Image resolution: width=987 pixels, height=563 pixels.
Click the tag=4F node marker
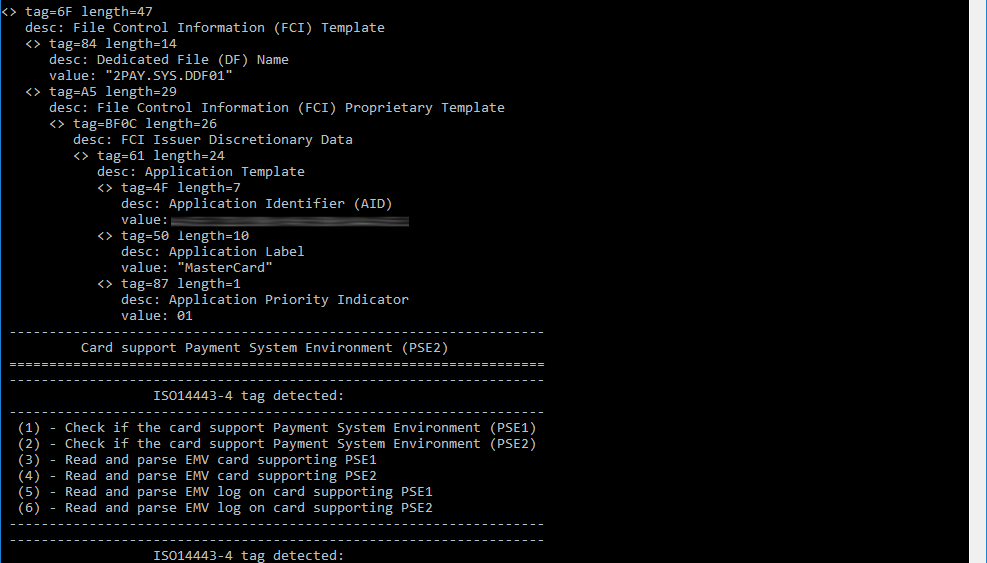tap(104, 188)
